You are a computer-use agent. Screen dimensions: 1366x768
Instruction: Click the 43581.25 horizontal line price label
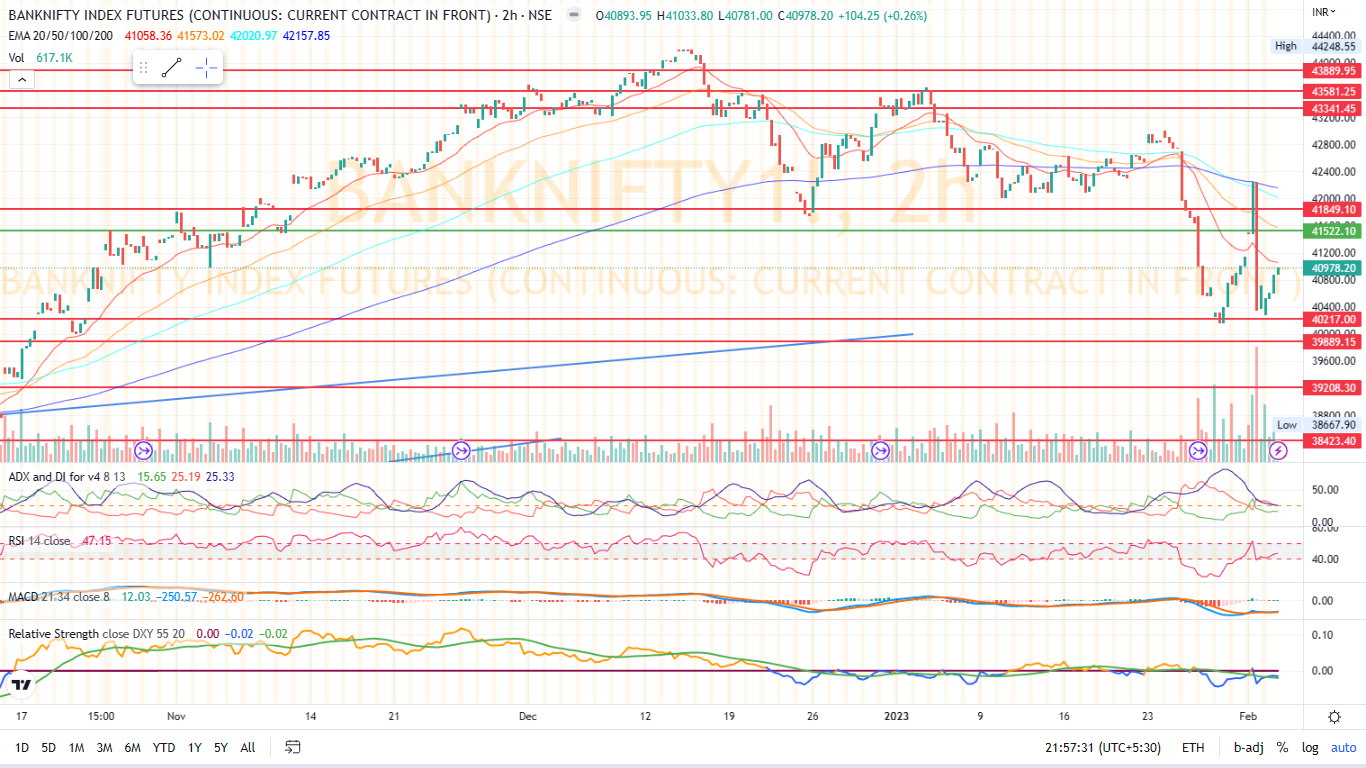pyautogui.click(x=1333, y=91)
